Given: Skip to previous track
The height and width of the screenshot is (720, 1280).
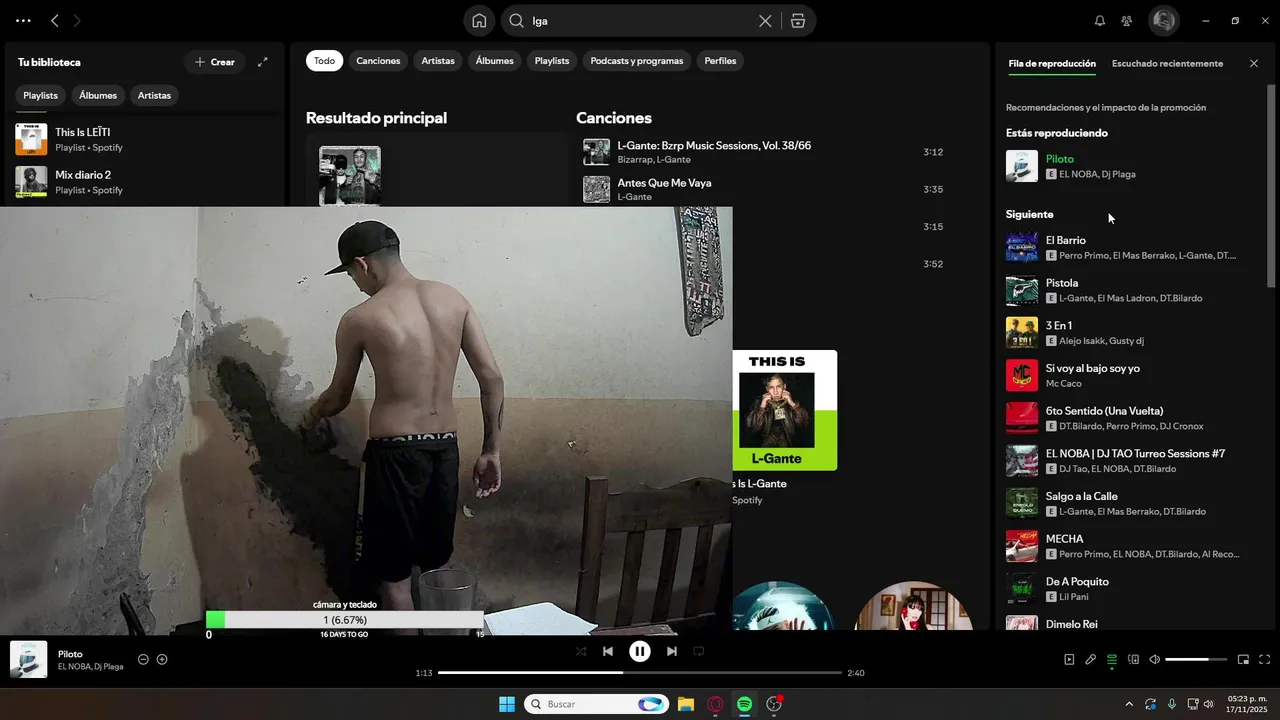Looking at the screenshot, I should coord(608,651).
